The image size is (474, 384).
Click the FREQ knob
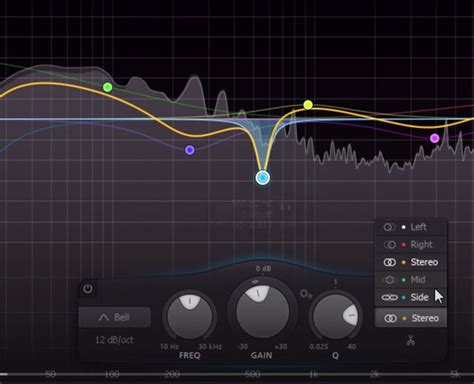click(190, 316)
